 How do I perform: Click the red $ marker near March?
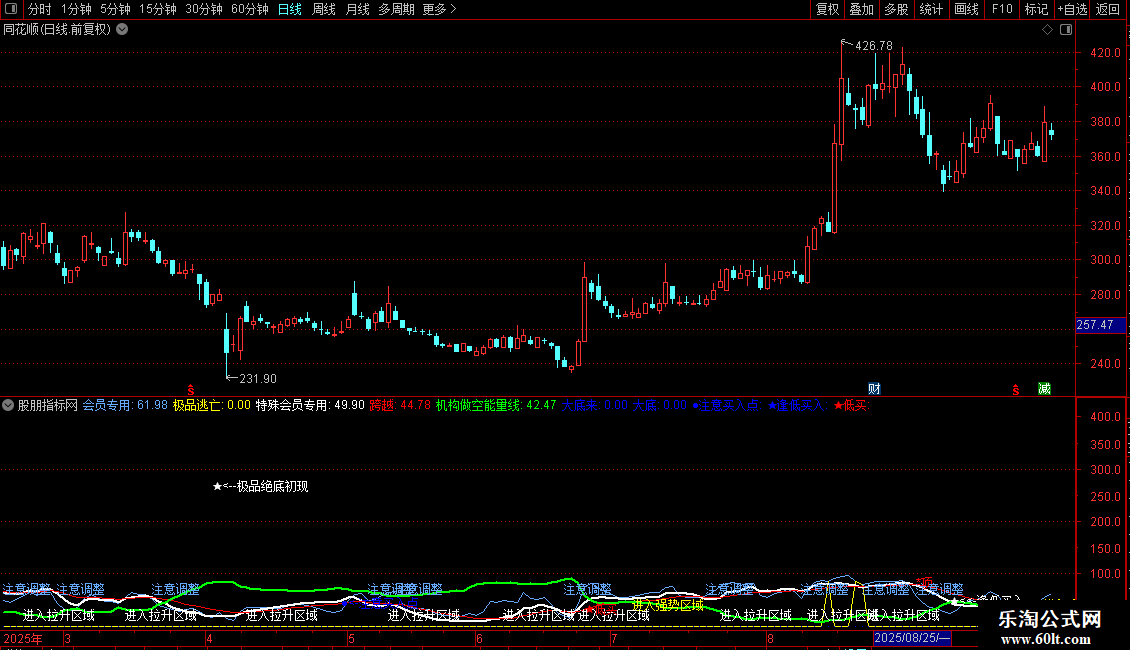[x=191, y=390]
